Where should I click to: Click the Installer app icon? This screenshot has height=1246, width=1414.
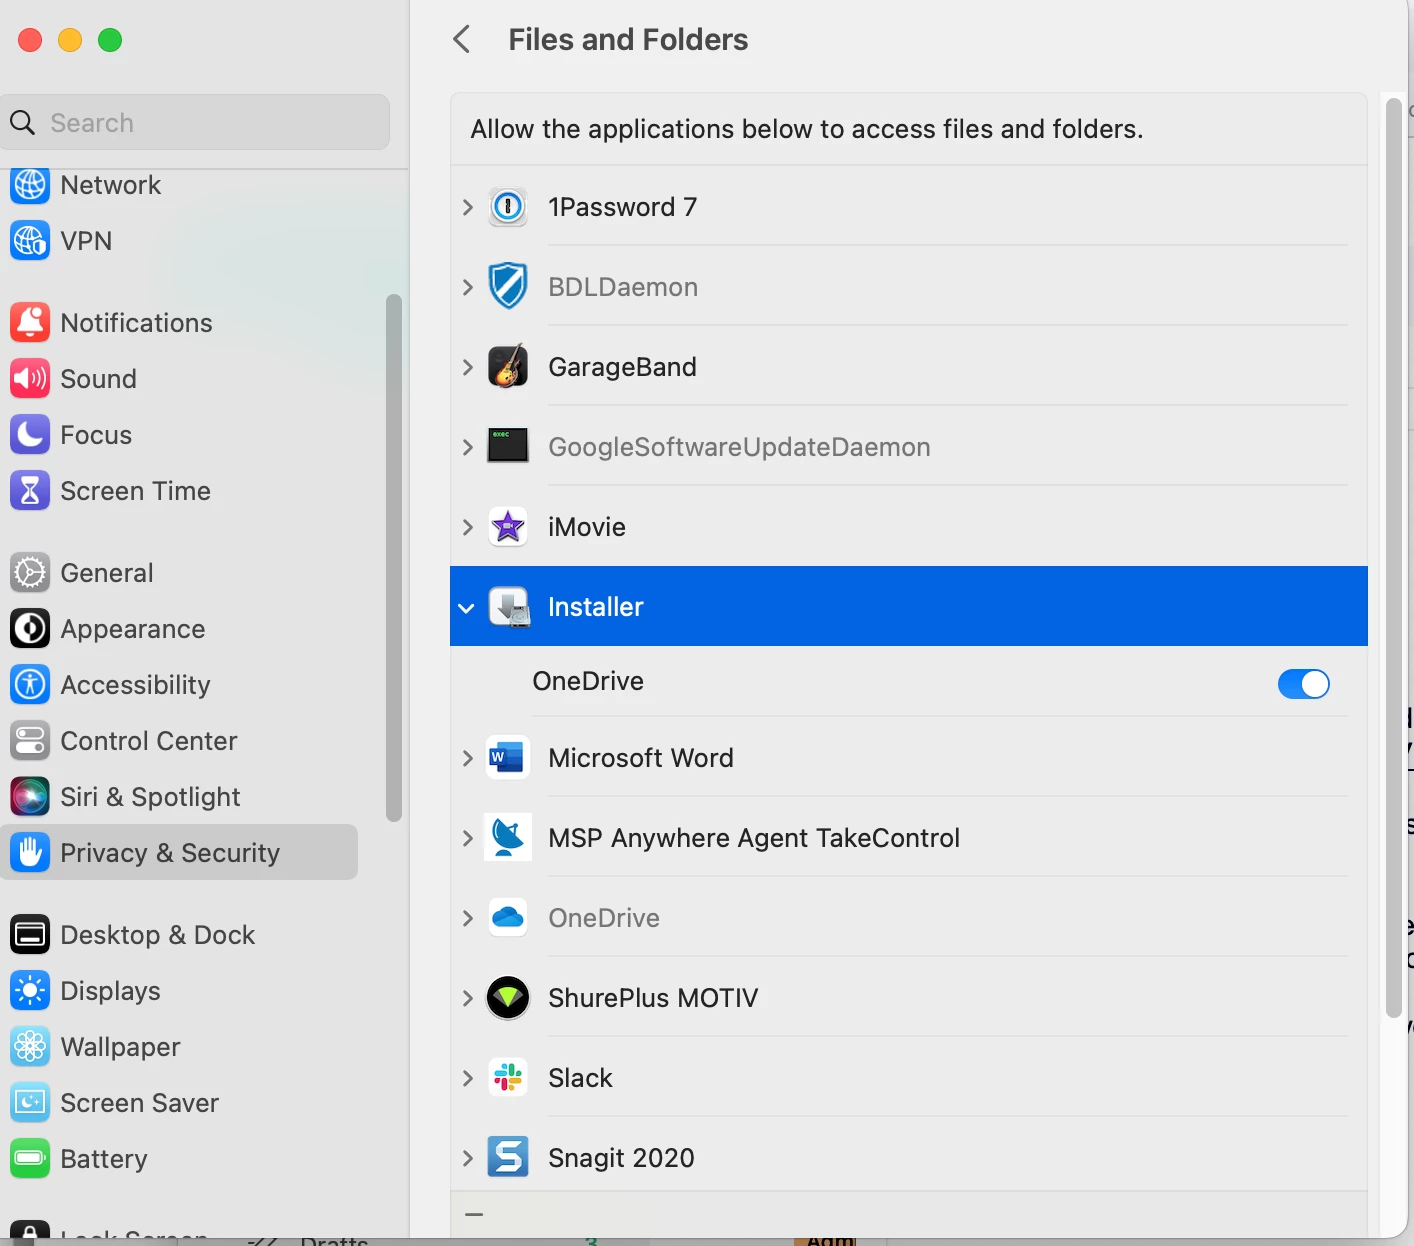point(509,607)
